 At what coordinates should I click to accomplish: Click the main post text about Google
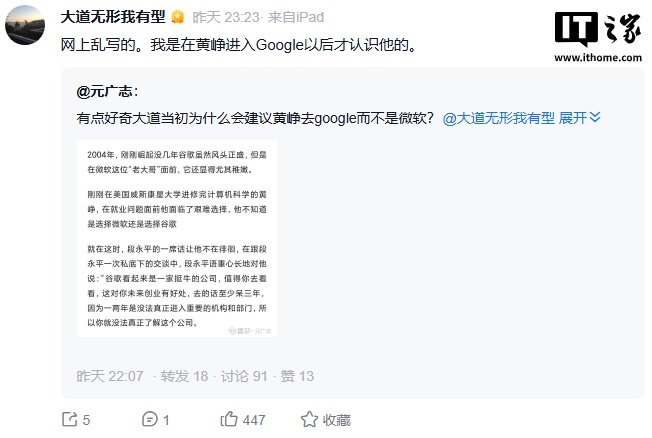coord(231,45)
